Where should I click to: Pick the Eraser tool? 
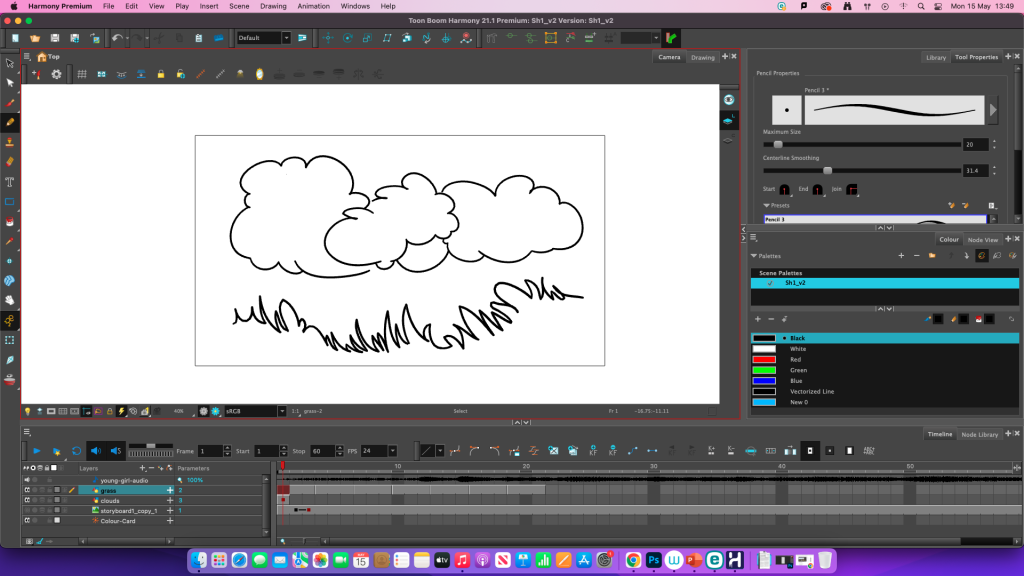tap(10, 161)
